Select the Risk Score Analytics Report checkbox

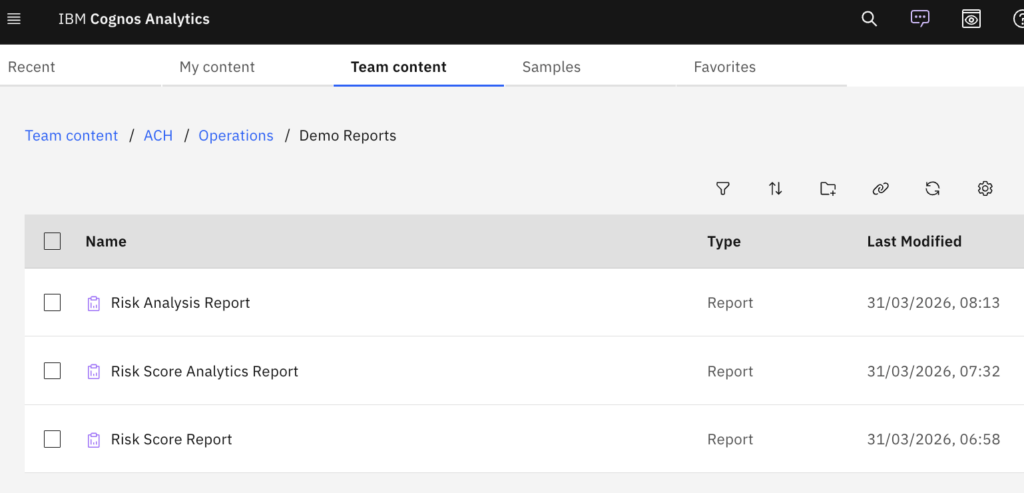click(52, 371)
